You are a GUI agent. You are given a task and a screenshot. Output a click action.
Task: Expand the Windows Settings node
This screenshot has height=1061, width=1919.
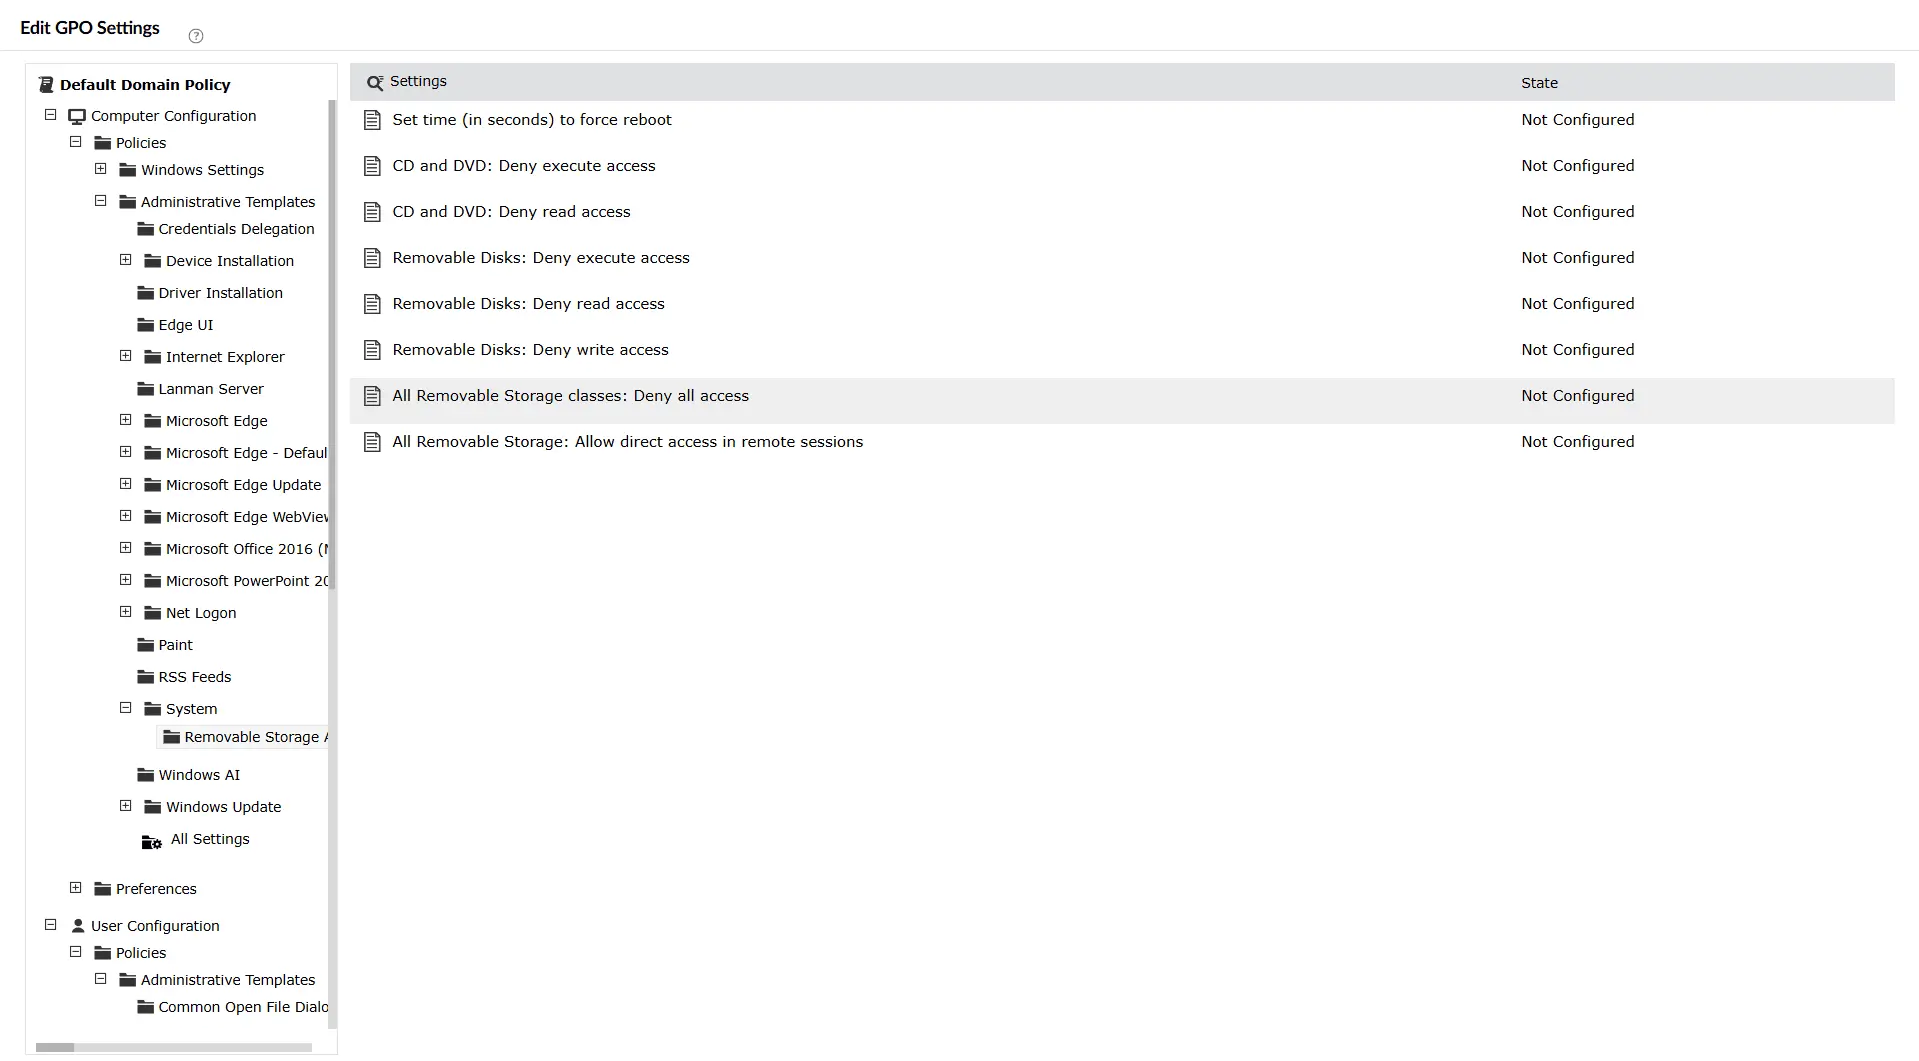pos(100,168)
